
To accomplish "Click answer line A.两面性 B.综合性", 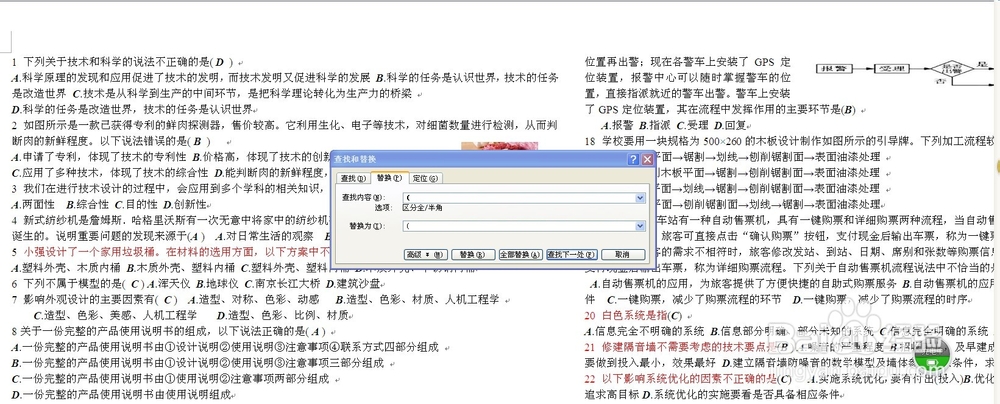I will click(110, 204).
